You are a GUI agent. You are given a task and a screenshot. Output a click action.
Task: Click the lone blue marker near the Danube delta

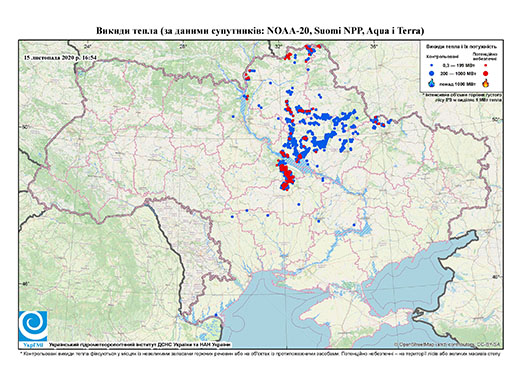(216, 315)
